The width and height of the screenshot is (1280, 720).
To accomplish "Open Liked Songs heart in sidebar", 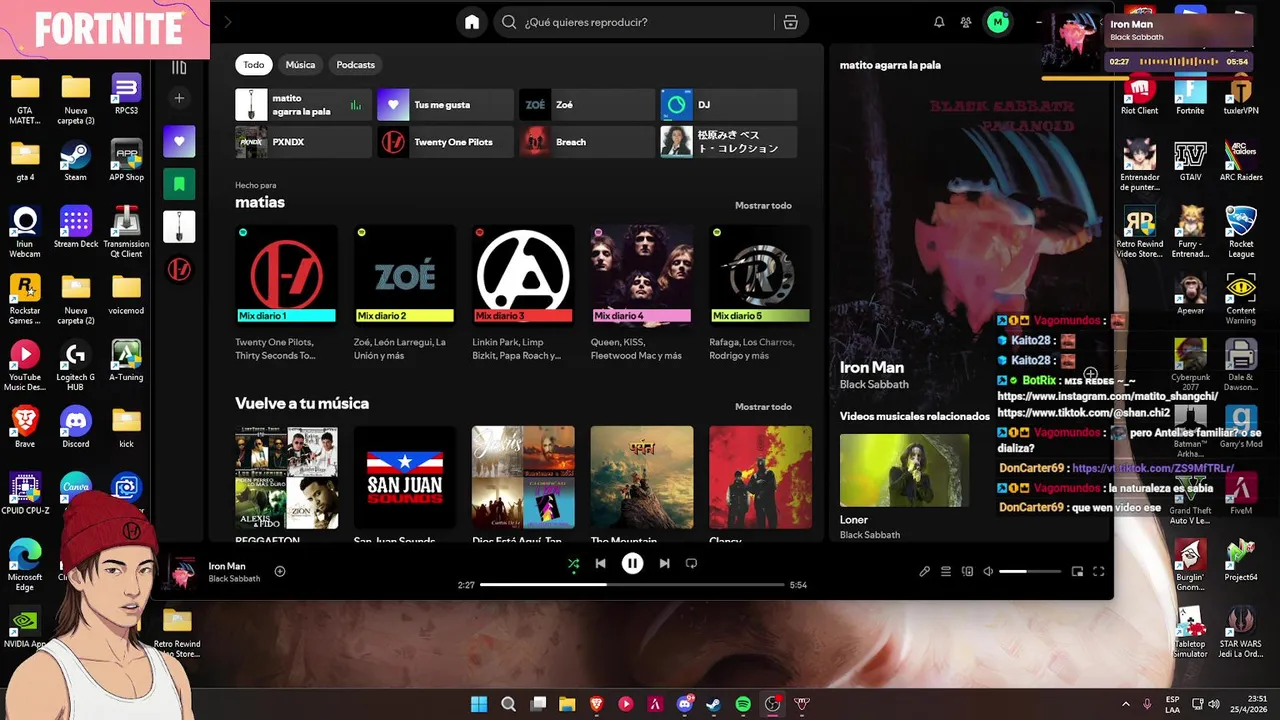I will click(179, 141).
